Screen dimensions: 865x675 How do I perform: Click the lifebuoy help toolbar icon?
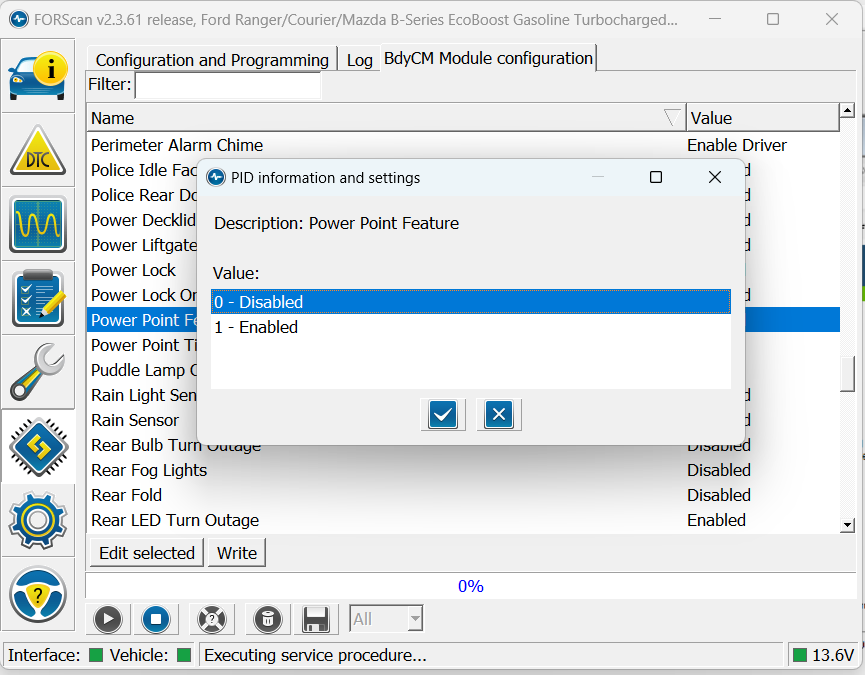coord(212,619)
